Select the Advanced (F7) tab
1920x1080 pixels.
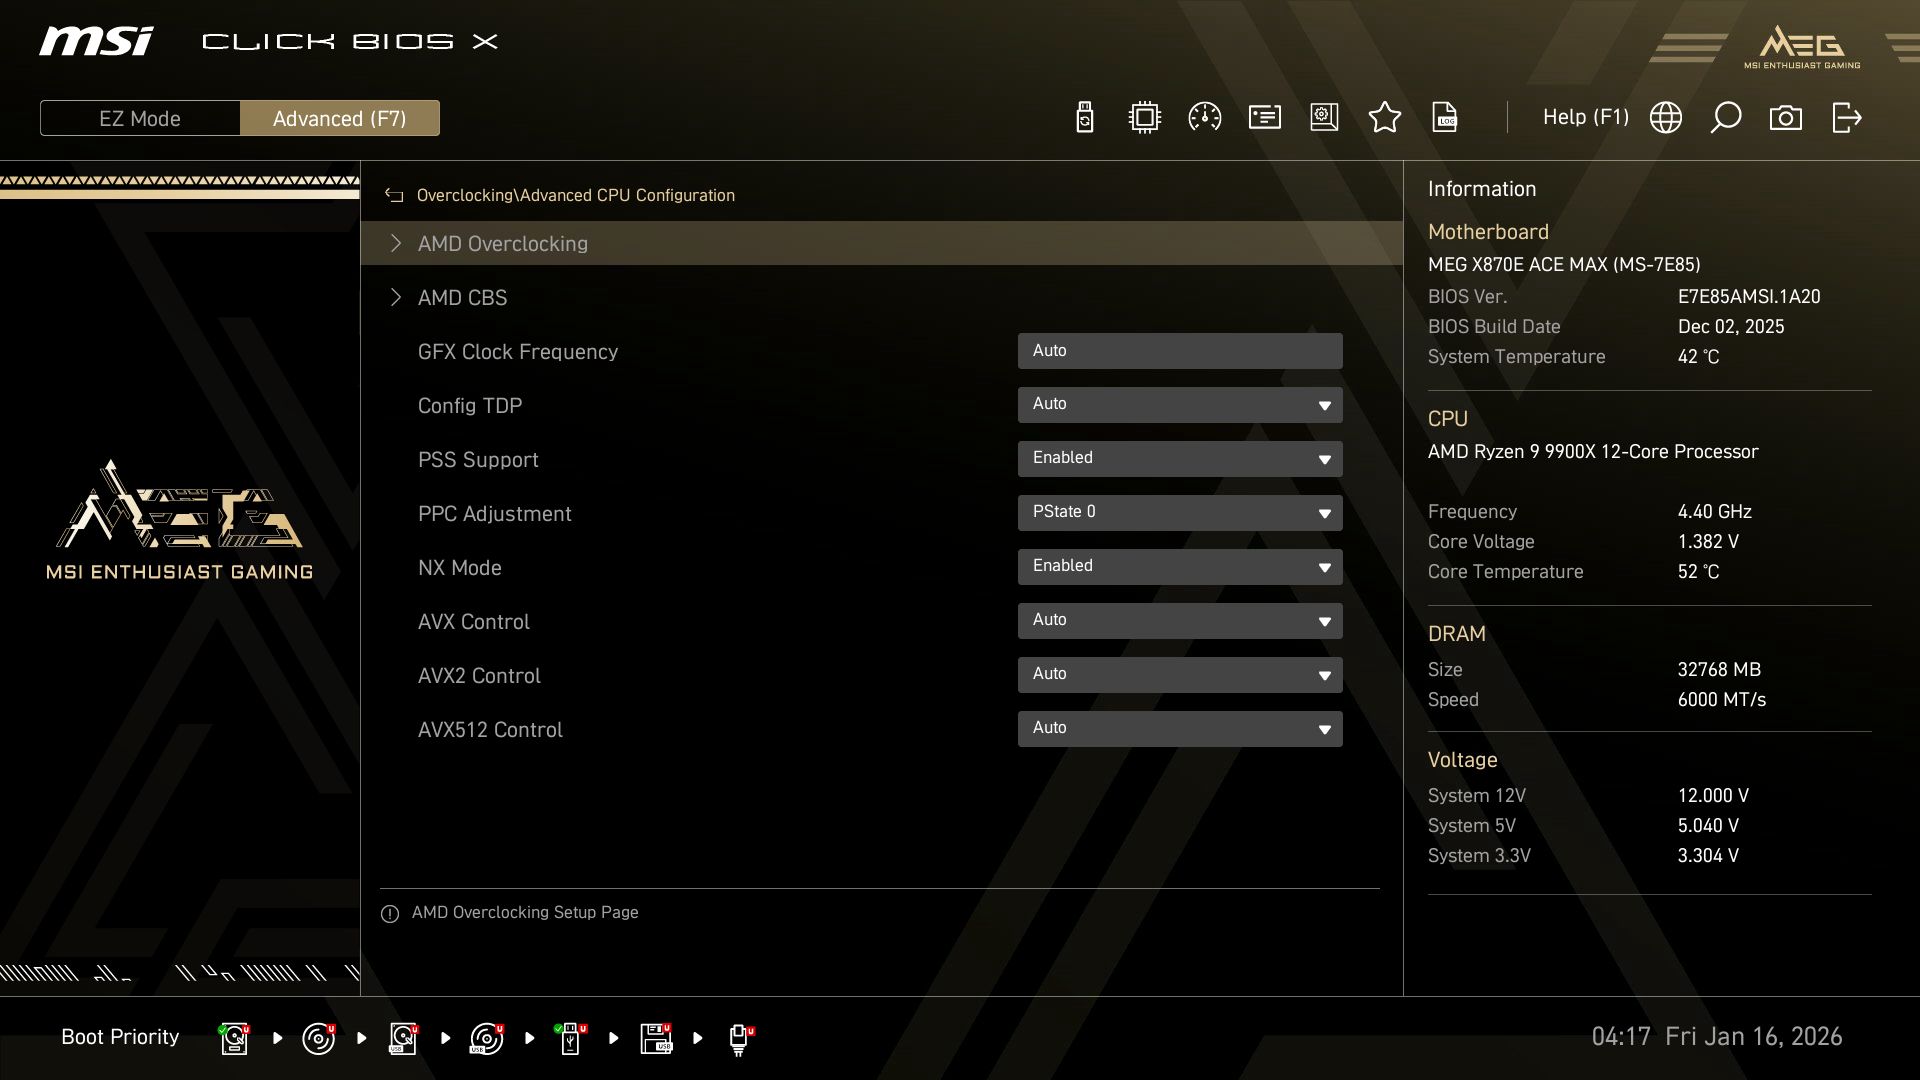(340, 118)
